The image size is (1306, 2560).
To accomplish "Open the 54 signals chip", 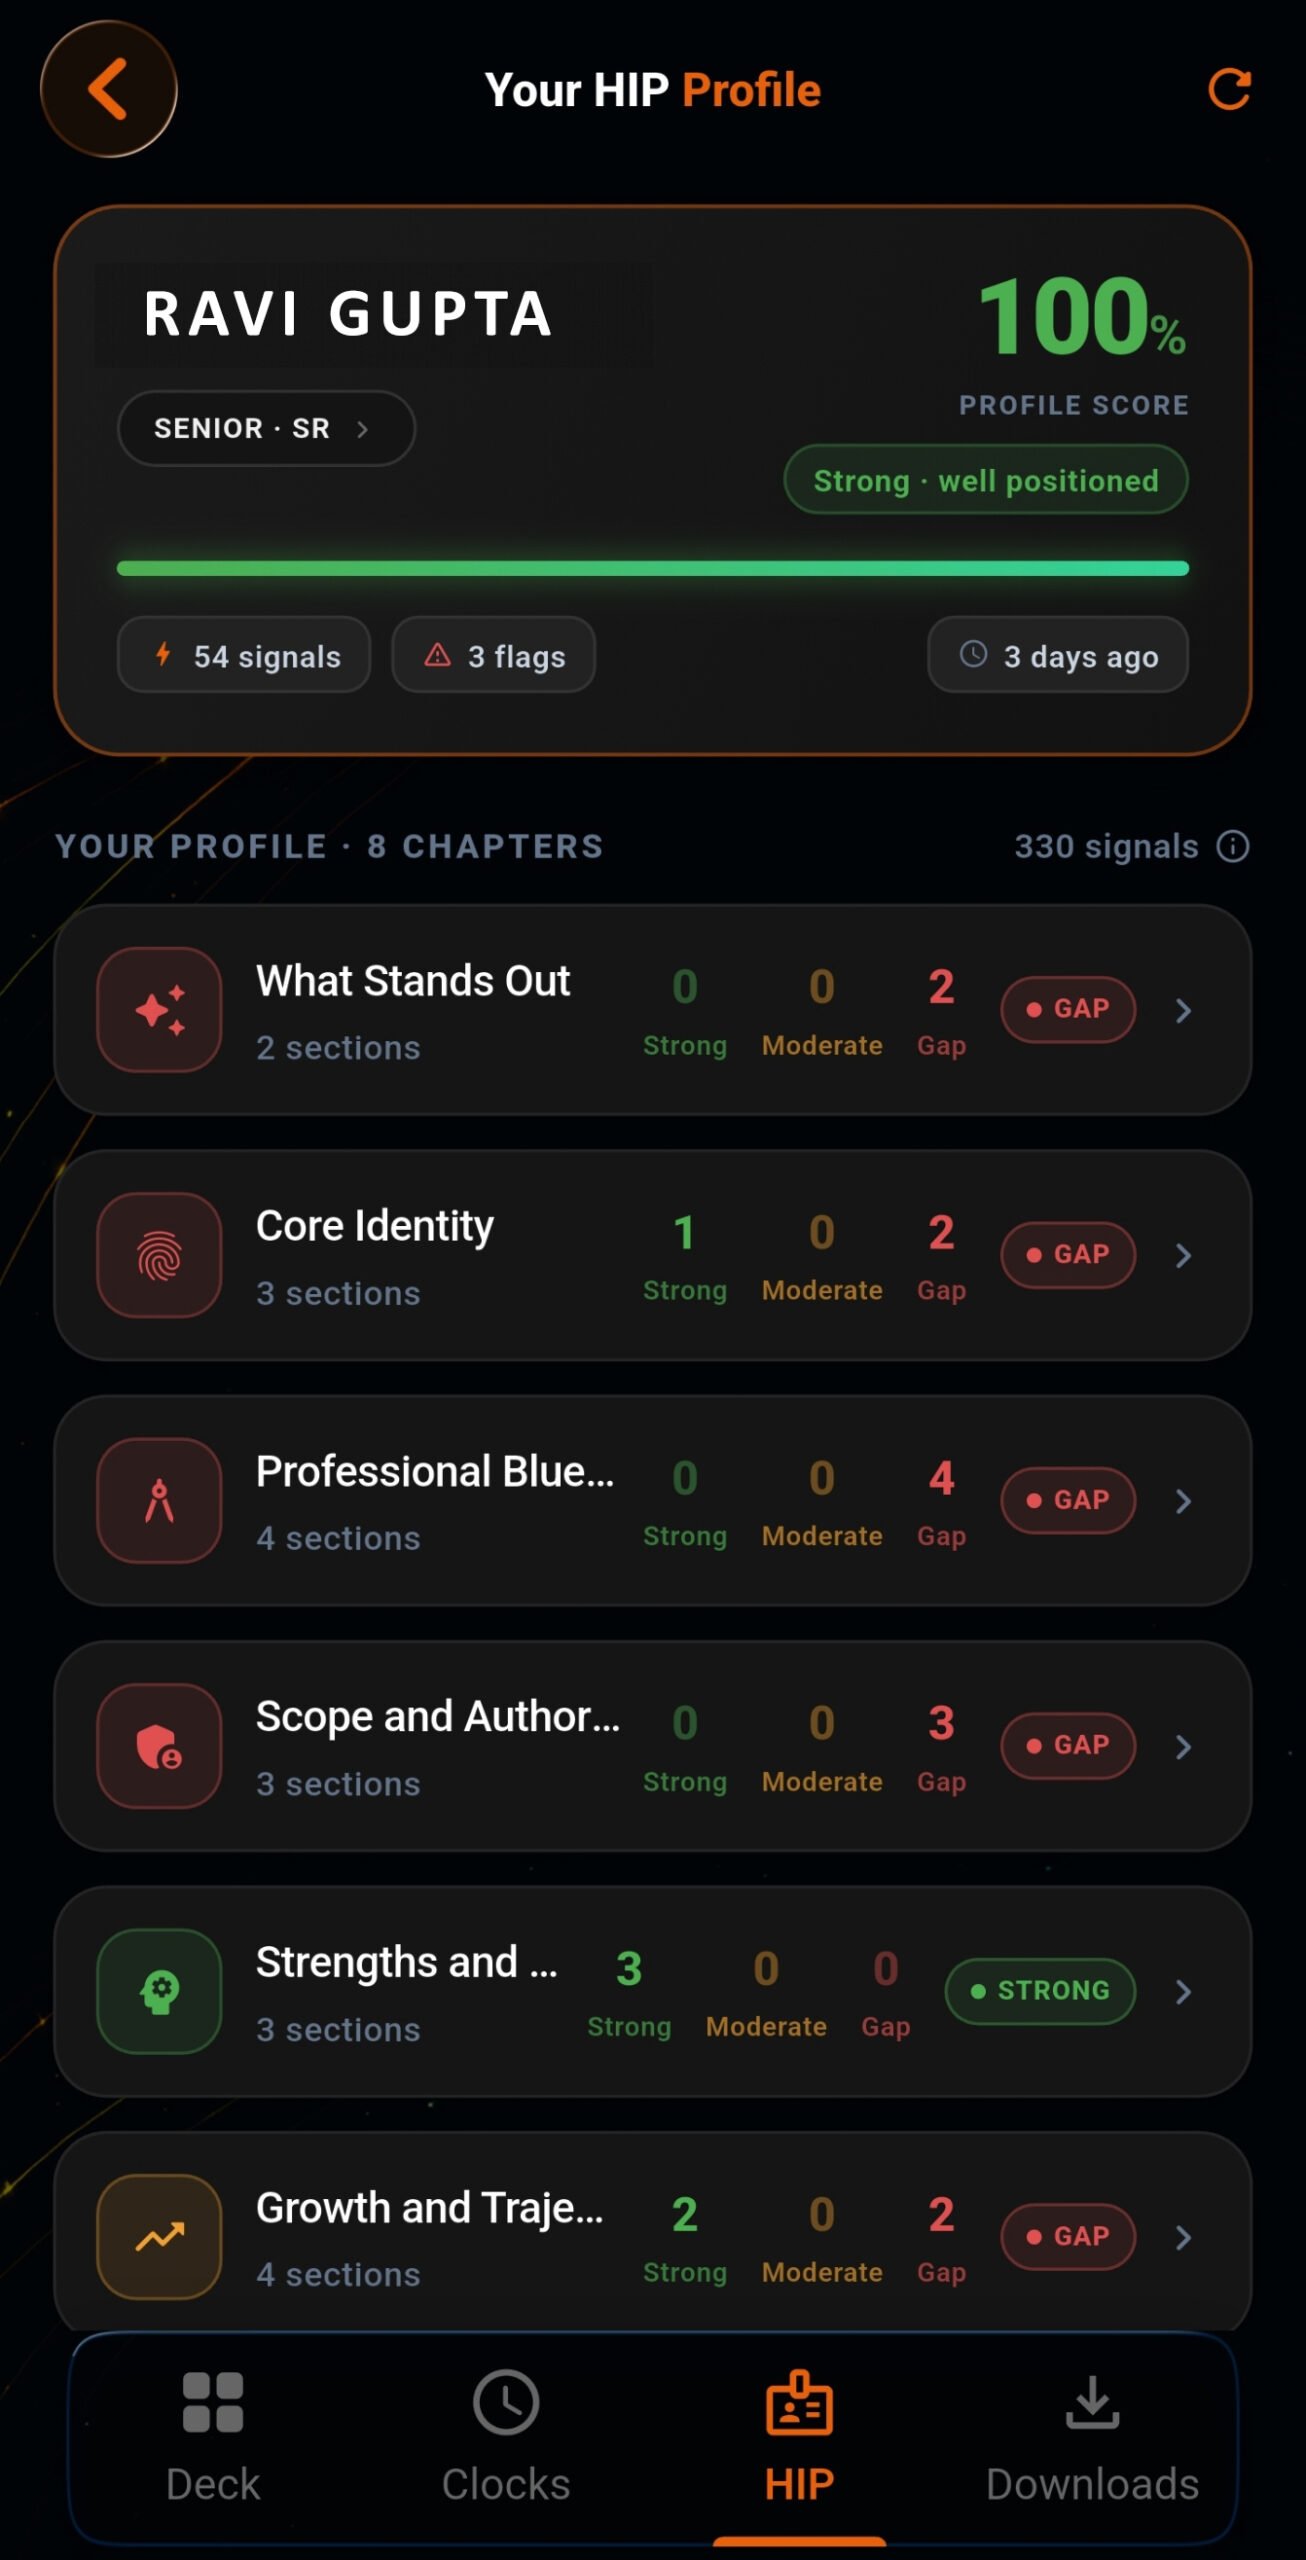I will (244, 655).
